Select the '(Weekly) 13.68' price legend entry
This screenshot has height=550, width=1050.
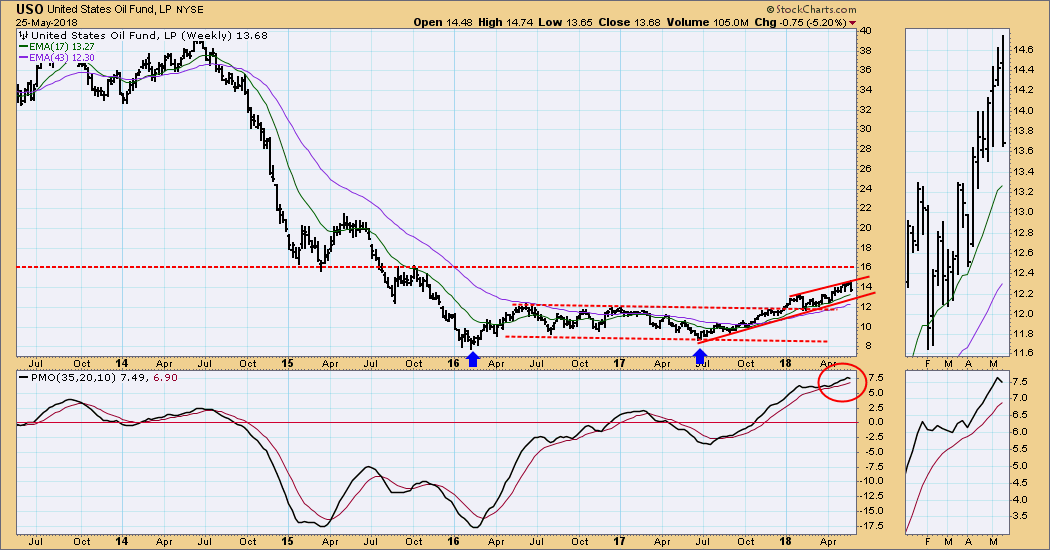[x=224, y=36]
